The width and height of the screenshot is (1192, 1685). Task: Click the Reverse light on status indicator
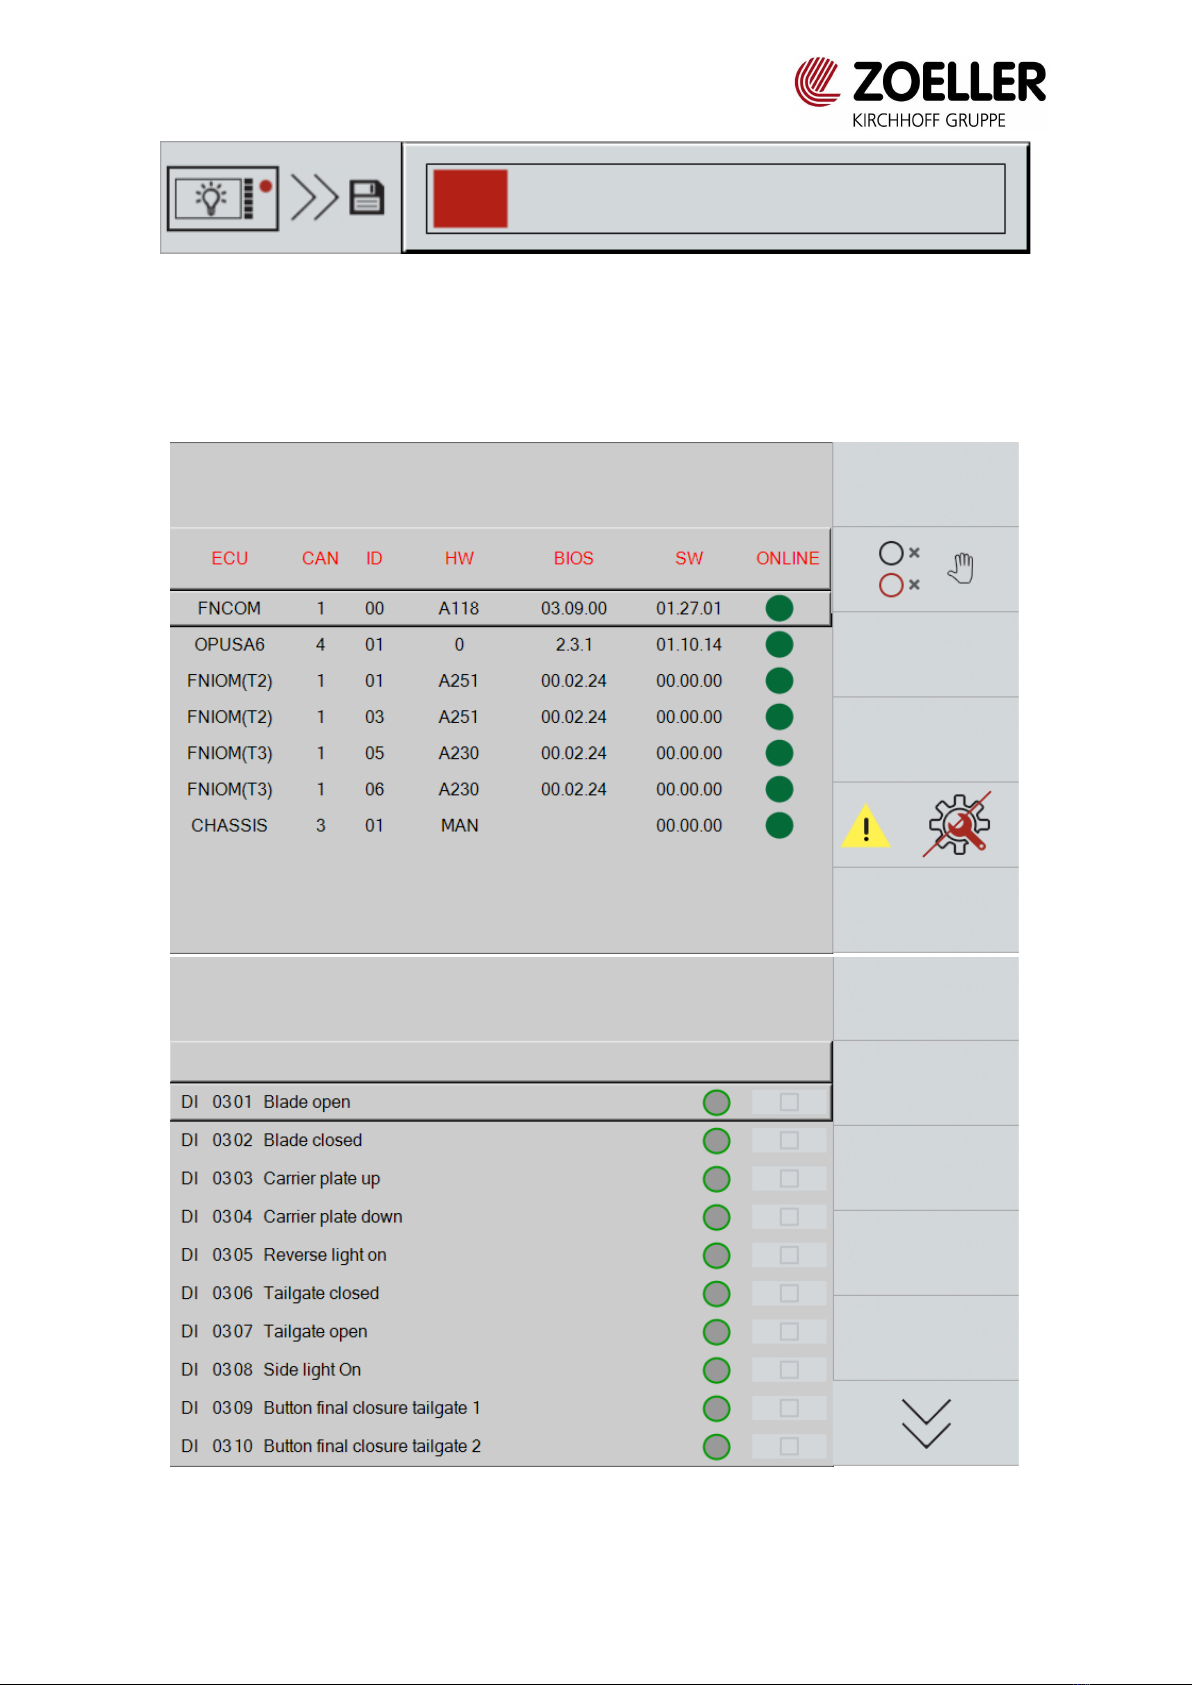pyautogui.click(x=716, y=1255)
